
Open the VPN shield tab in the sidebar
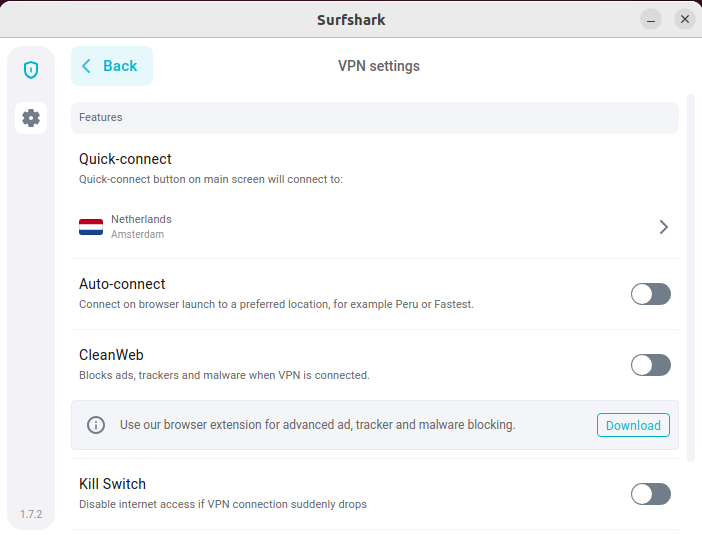tap(31, 70)
